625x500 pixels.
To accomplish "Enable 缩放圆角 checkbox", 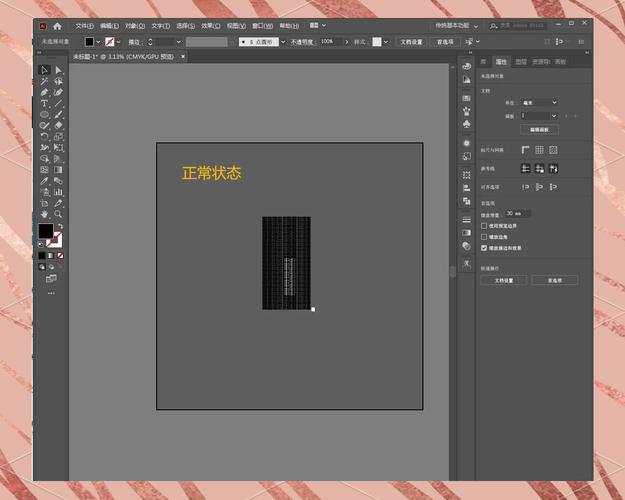I will pyautogui.click(x=485, y=236).
